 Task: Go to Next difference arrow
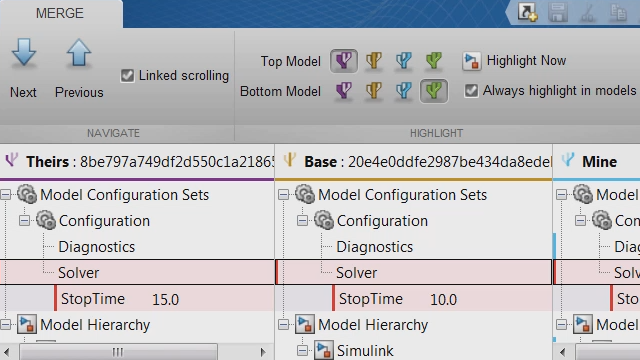click(24, 53)
